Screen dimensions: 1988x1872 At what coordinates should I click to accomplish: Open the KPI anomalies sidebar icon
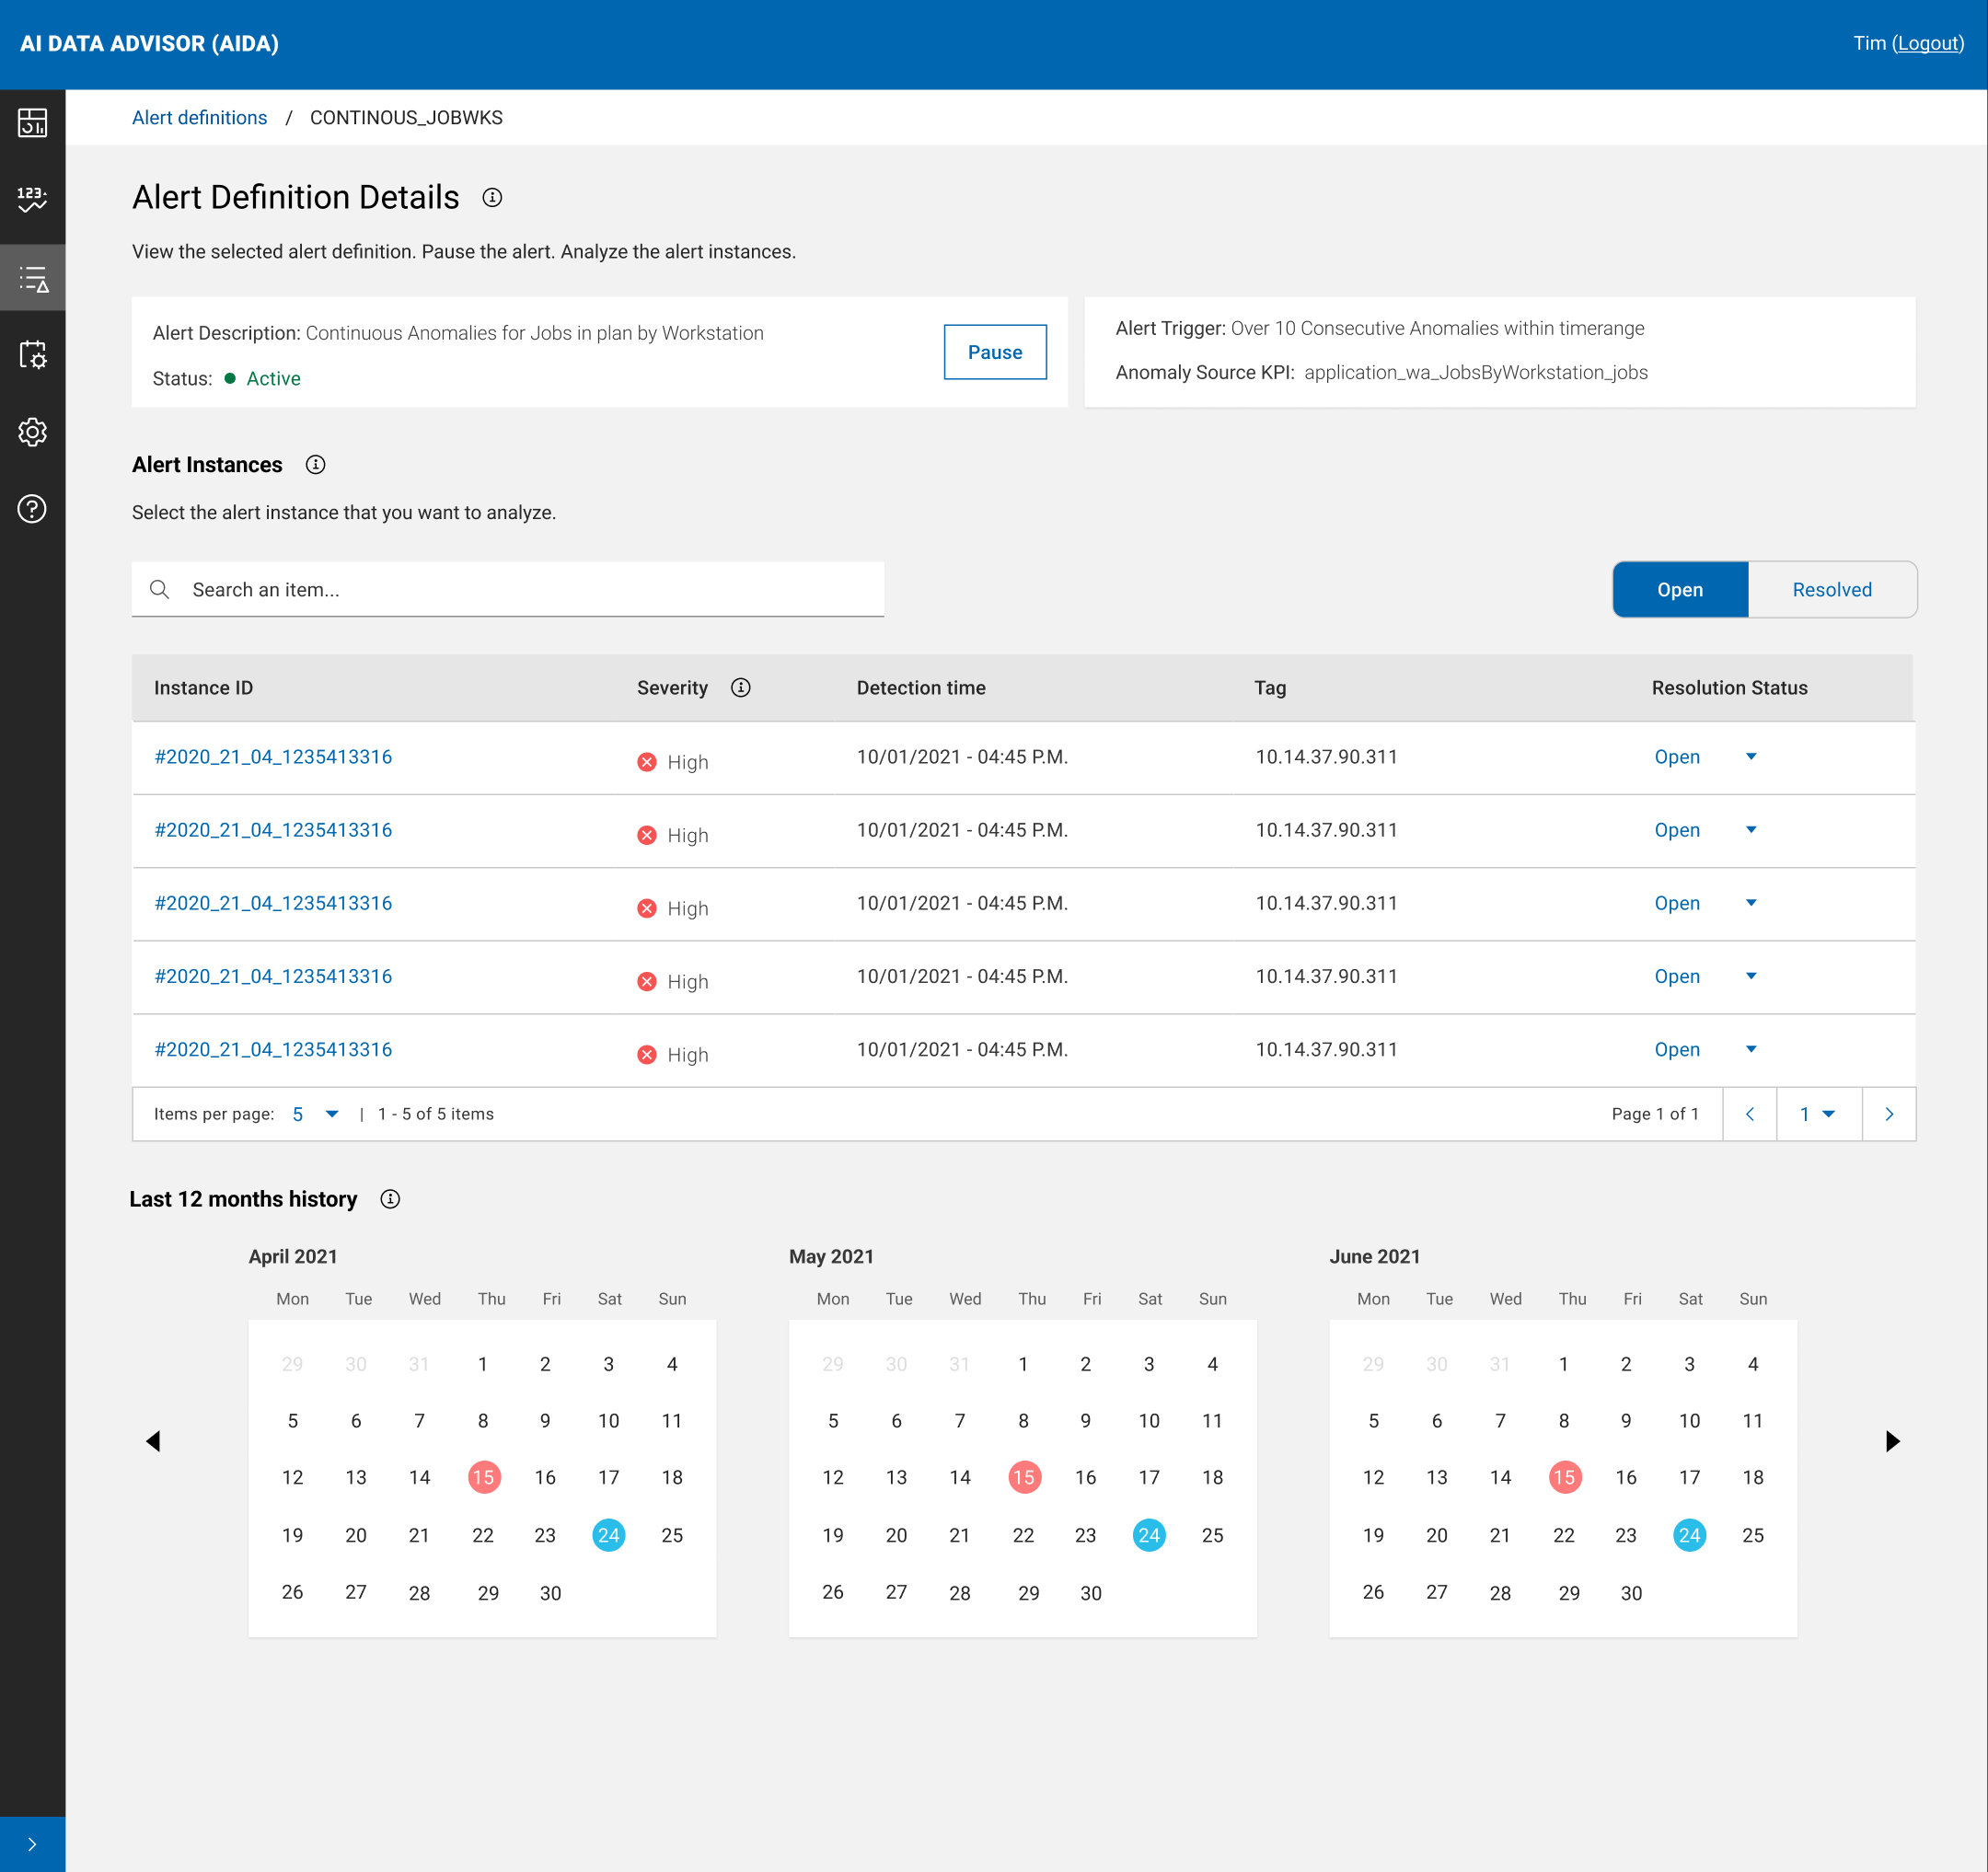point(32,199)
